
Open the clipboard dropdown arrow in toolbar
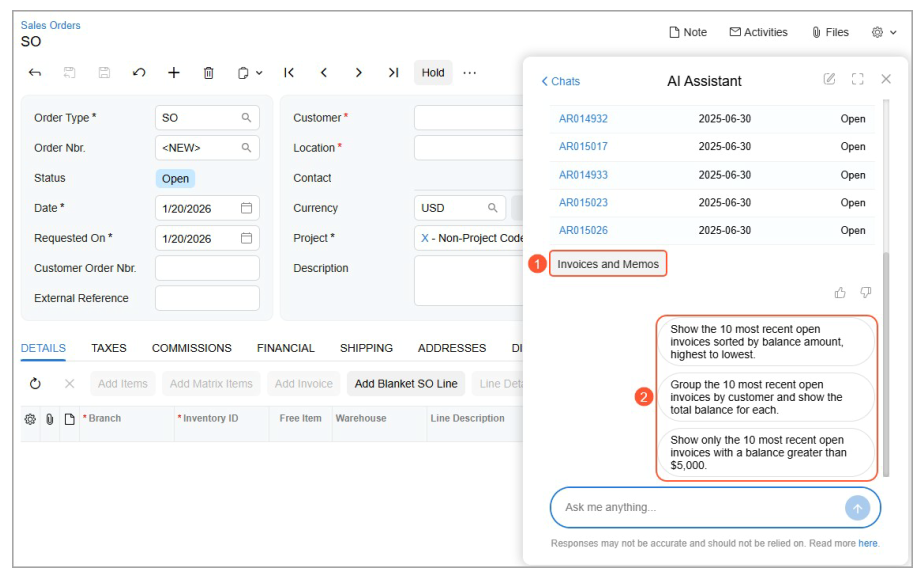259,73
